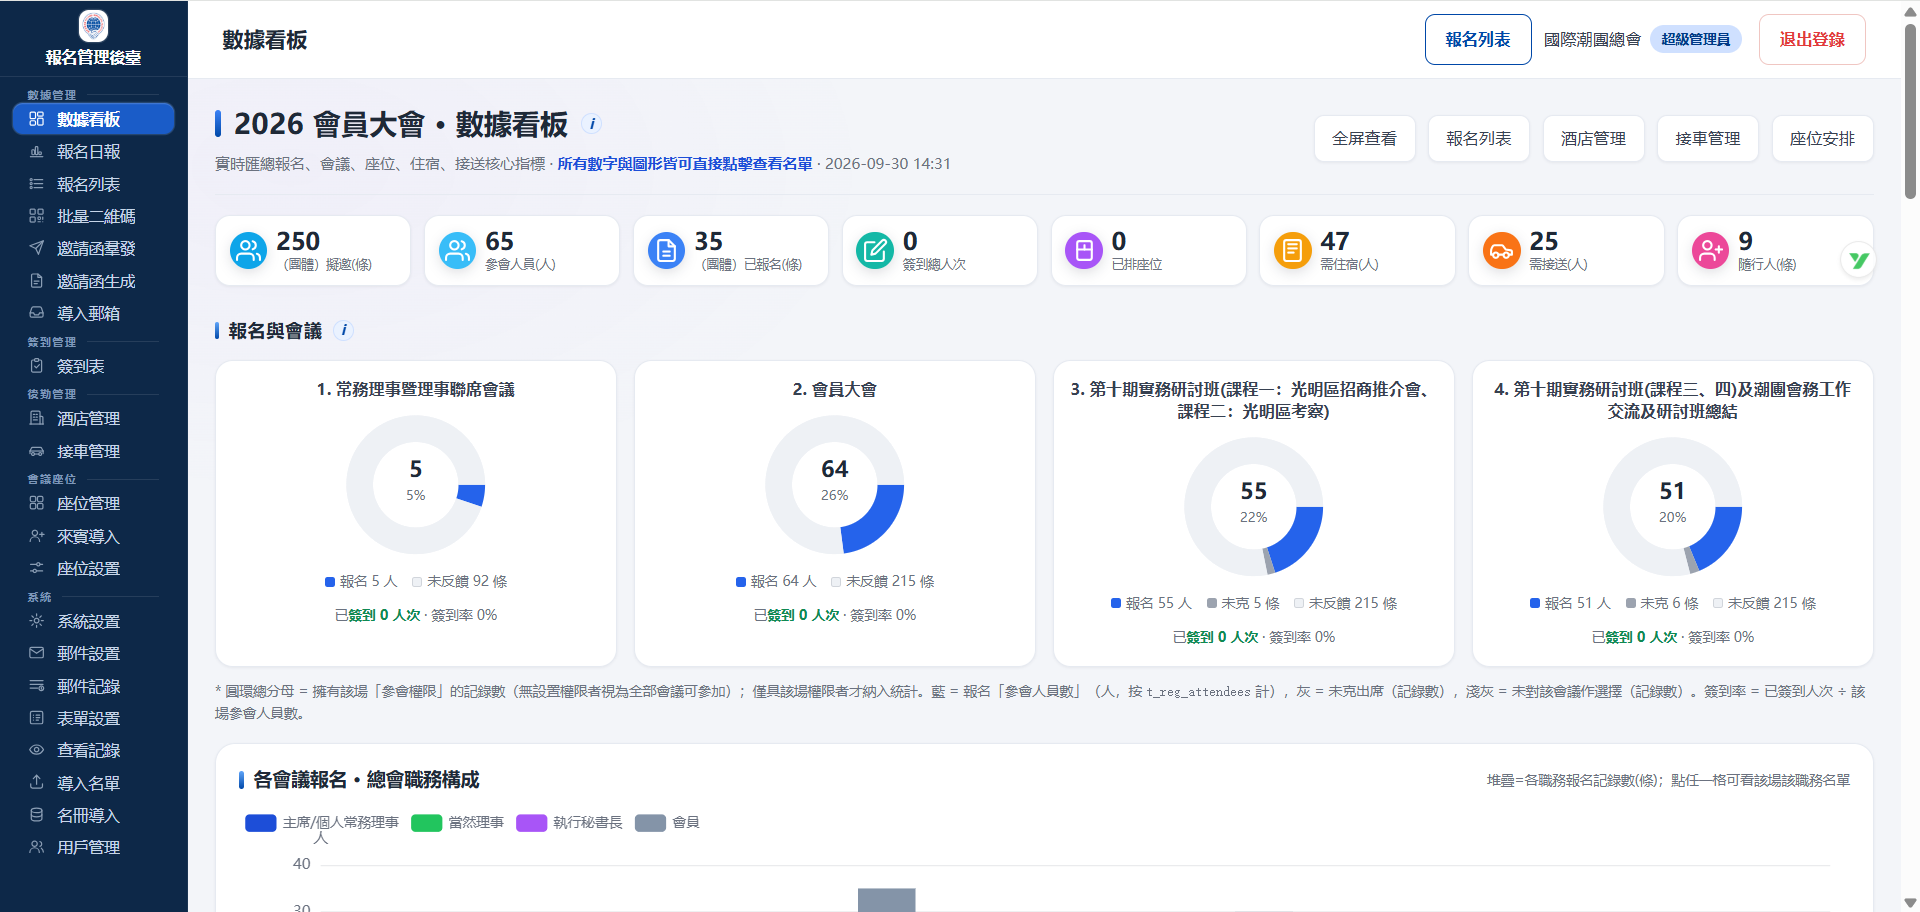Open 用戶管理 via its users icon
Image resolution: width=1920 pixels, height=912 pixels.
37,847
